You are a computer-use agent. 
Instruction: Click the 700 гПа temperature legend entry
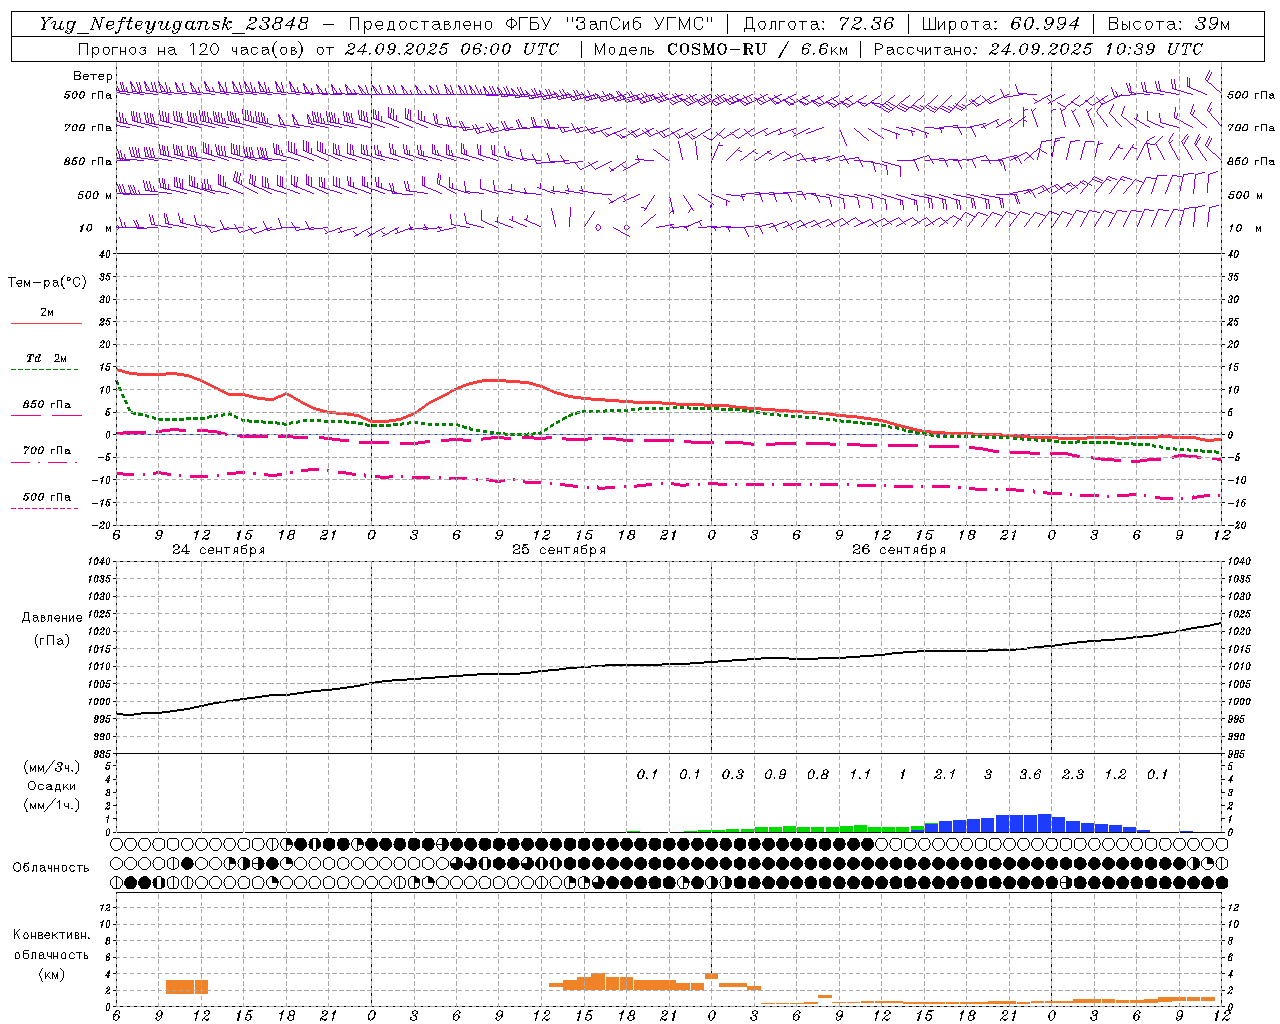(x=46, y=451)
